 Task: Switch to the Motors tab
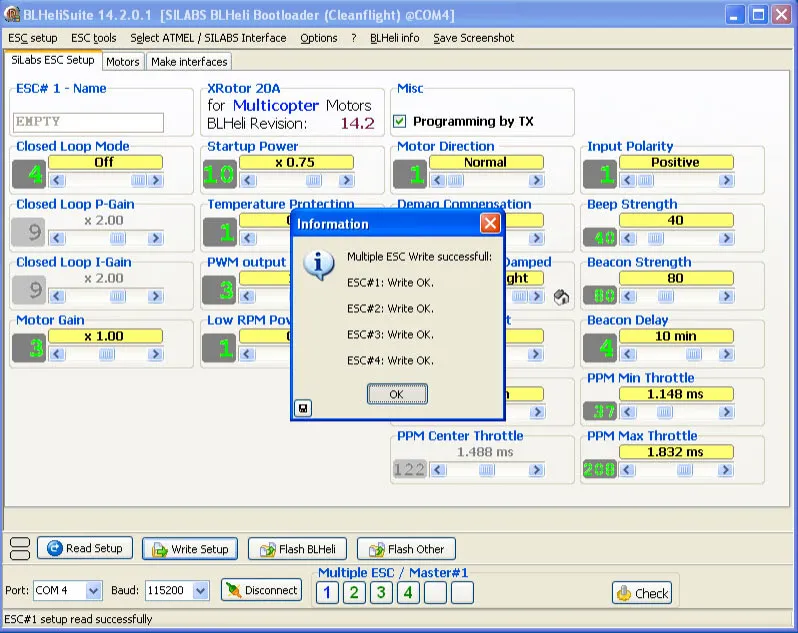coord(123,62)
